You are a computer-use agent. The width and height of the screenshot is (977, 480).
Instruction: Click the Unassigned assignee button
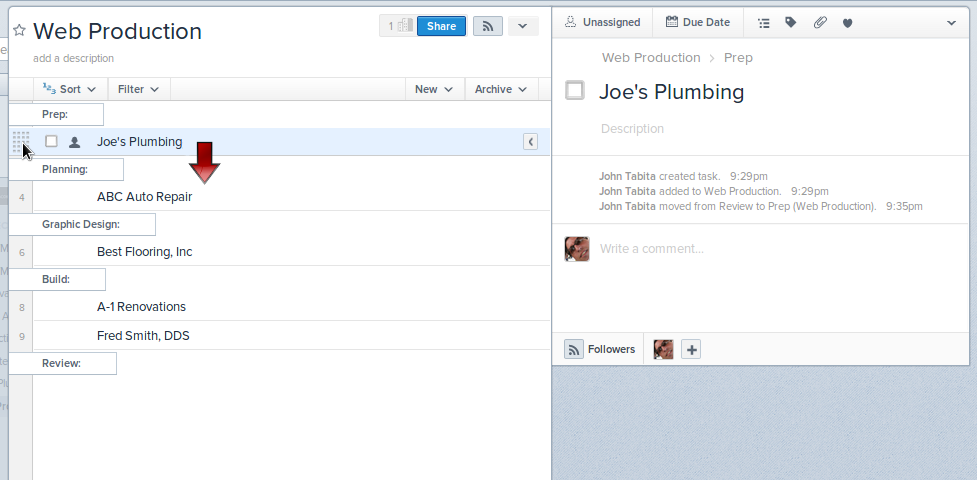[602, 22]
